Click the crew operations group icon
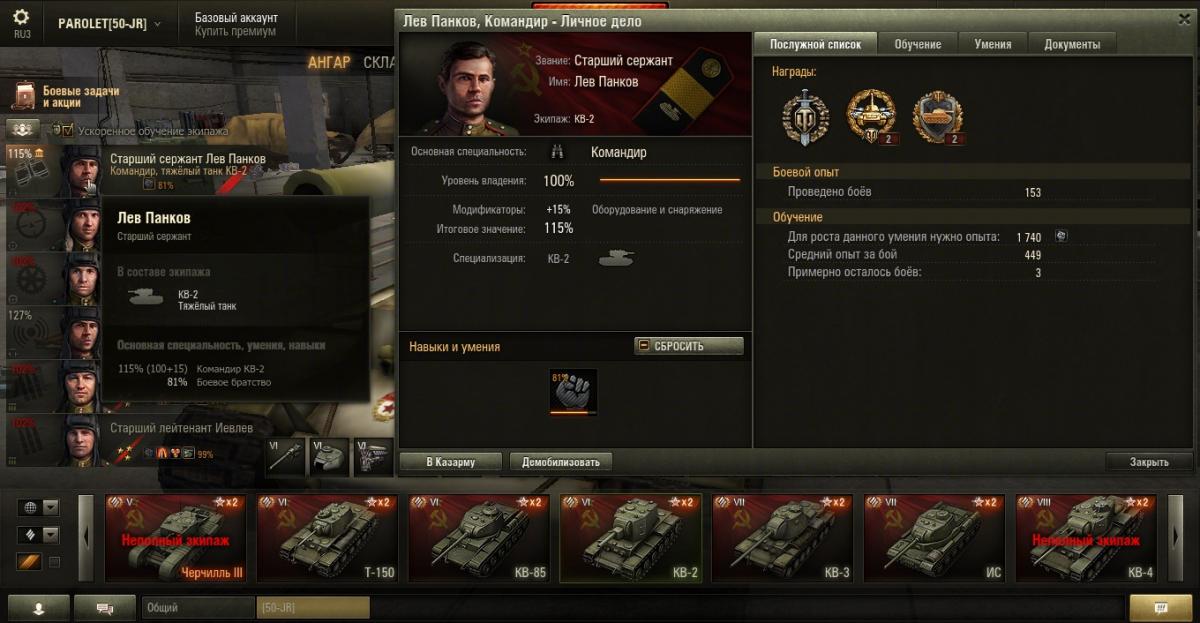The image size is (1200, 623). tap(24, 129)
